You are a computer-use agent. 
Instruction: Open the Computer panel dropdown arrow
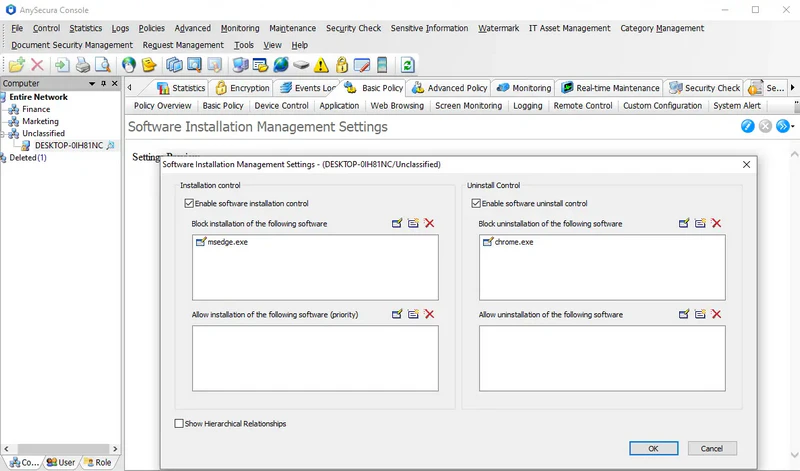pyautogui.click(x=92, y=83)
